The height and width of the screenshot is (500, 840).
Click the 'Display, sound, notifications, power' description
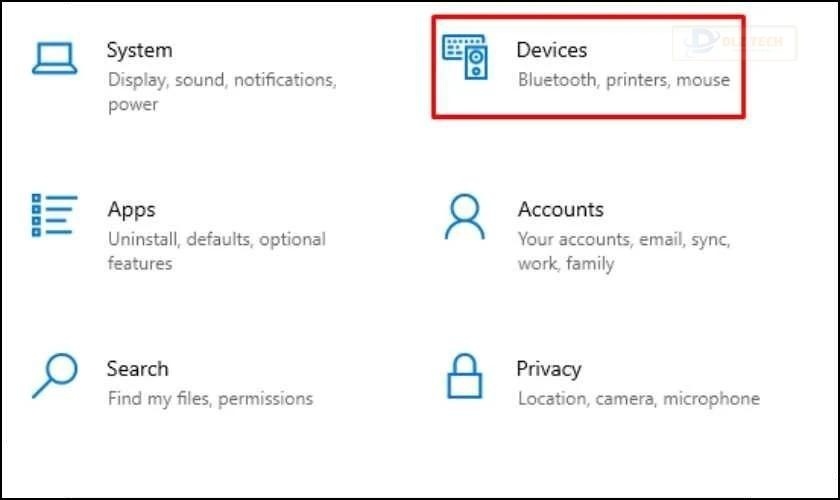222,79
